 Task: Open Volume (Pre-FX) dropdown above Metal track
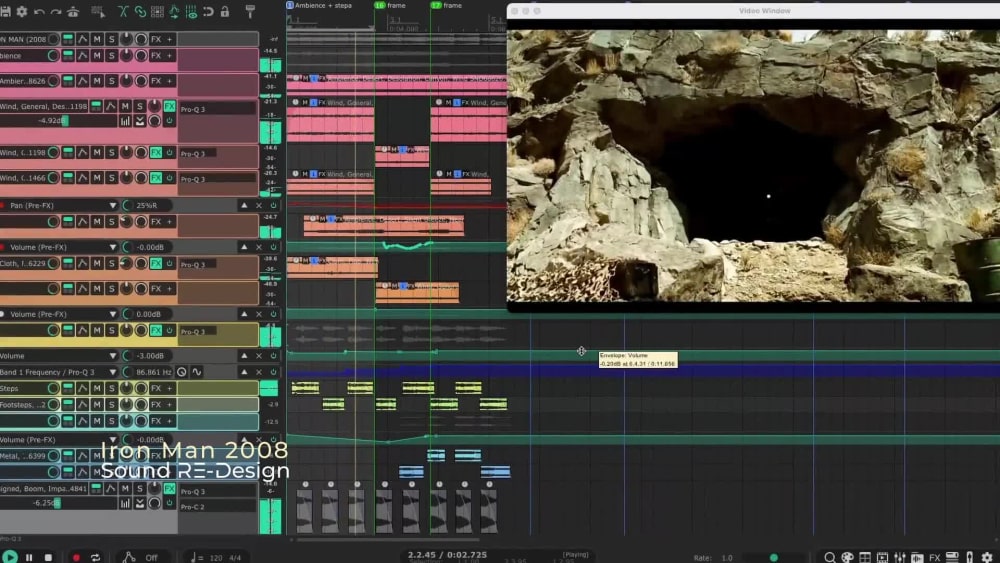click(x=113, y=439)
